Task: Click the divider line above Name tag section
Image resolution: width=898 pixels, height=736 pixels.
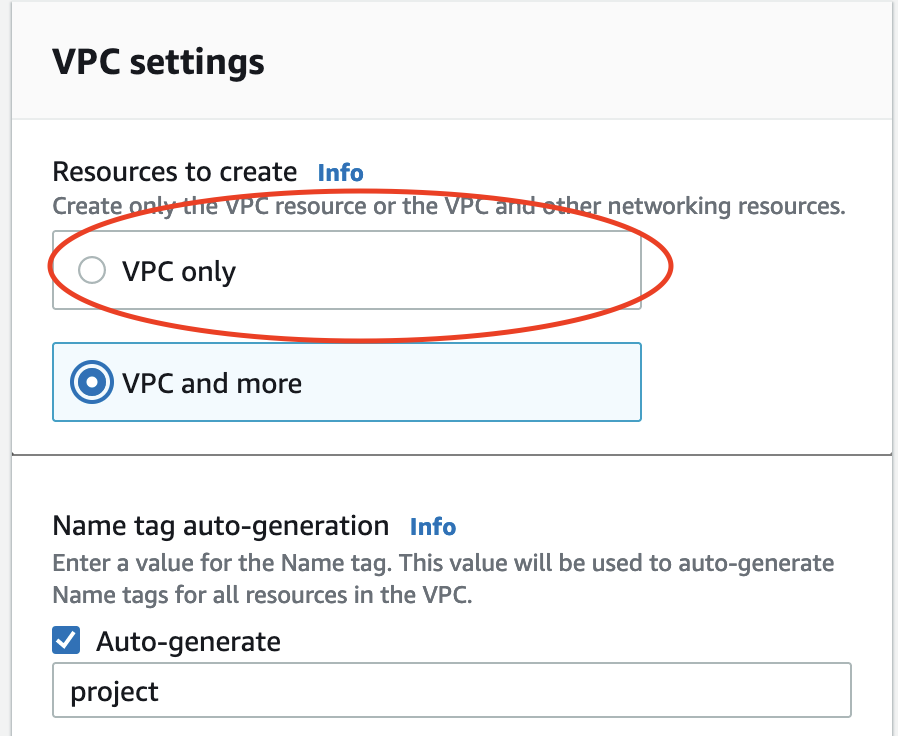Action: [450, 455]
